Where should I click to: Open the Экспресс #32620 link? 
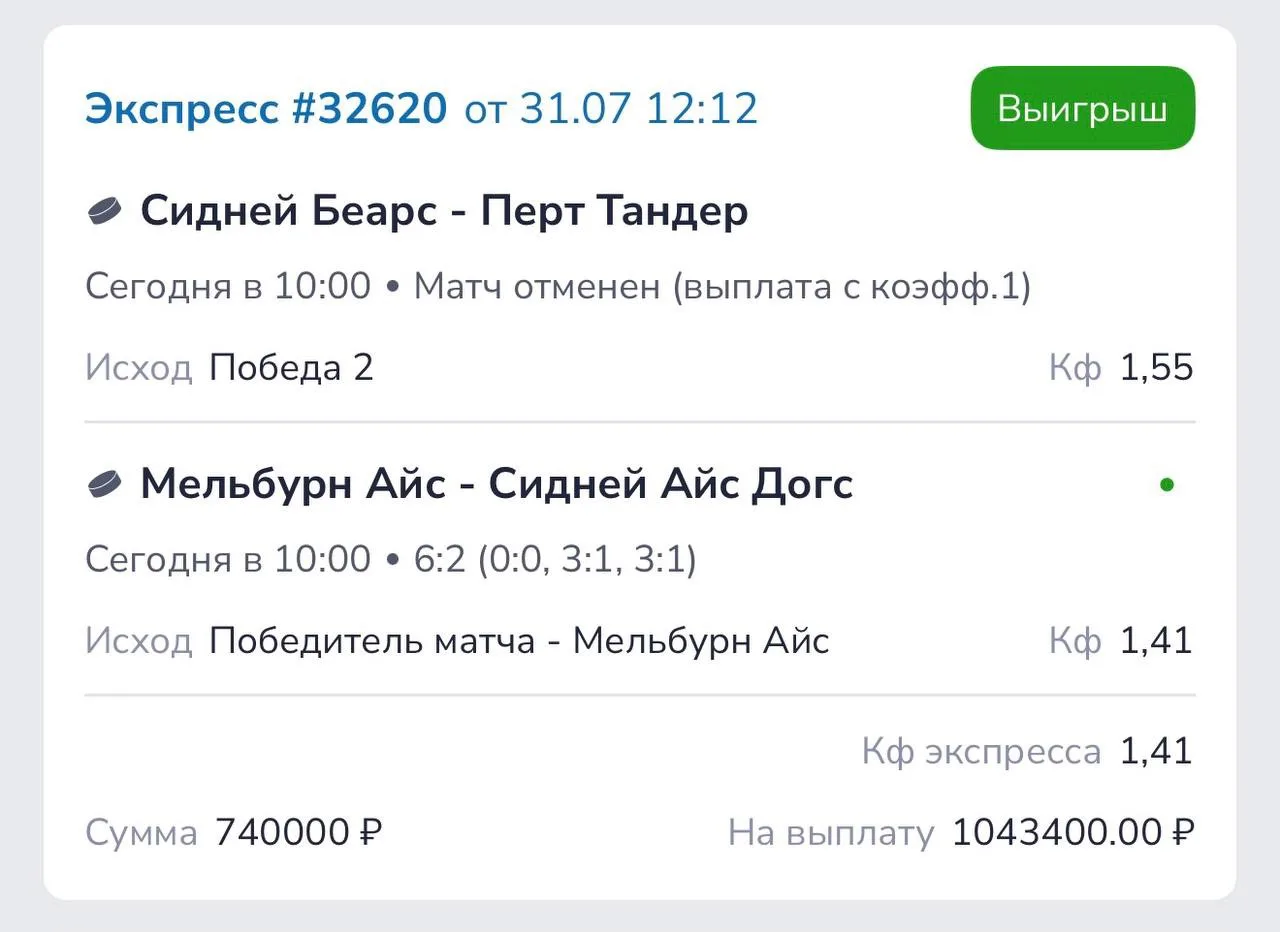tap(266, 108)
